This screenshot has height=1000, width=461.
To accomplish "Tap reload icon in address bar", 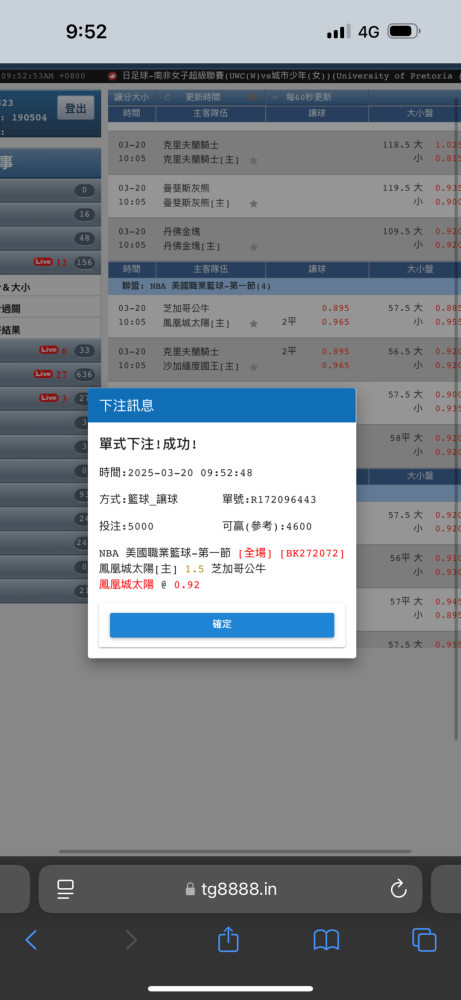I will 399,889.
